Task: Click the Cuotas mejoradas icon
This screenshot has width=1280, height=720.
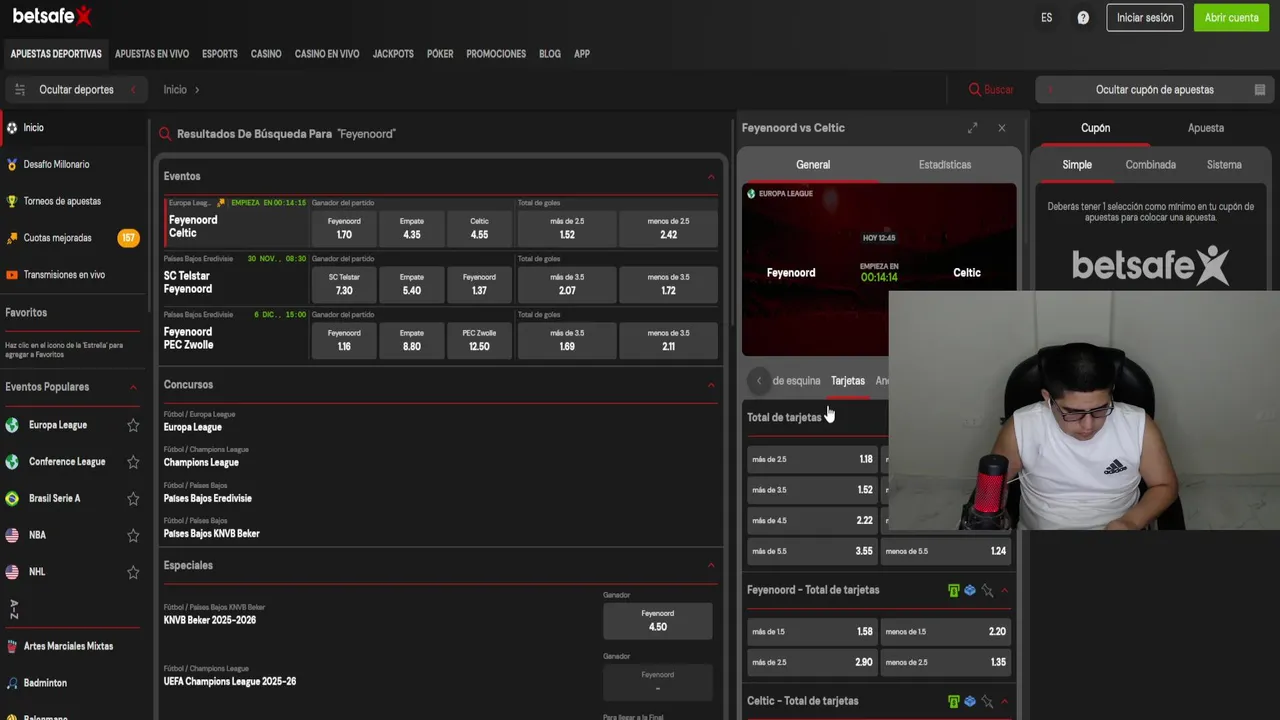Action: click(x=12, y=238)
